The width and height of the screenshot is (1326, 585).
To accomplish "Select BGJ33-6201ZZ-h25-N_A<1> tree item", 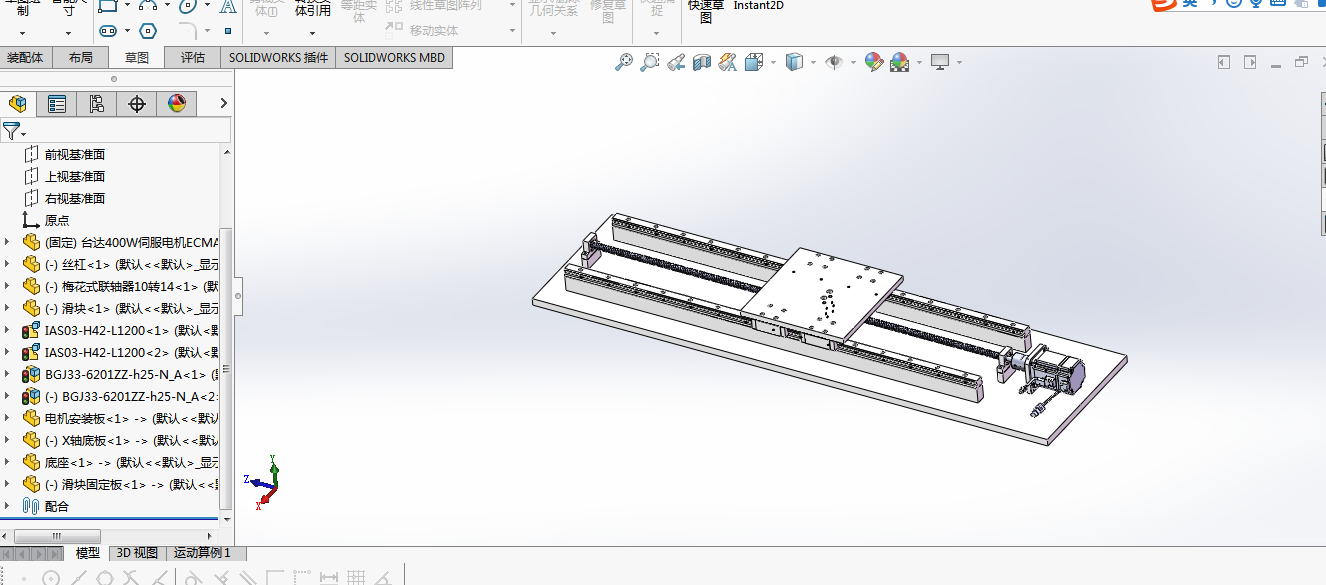I will (x=119, y=374).
